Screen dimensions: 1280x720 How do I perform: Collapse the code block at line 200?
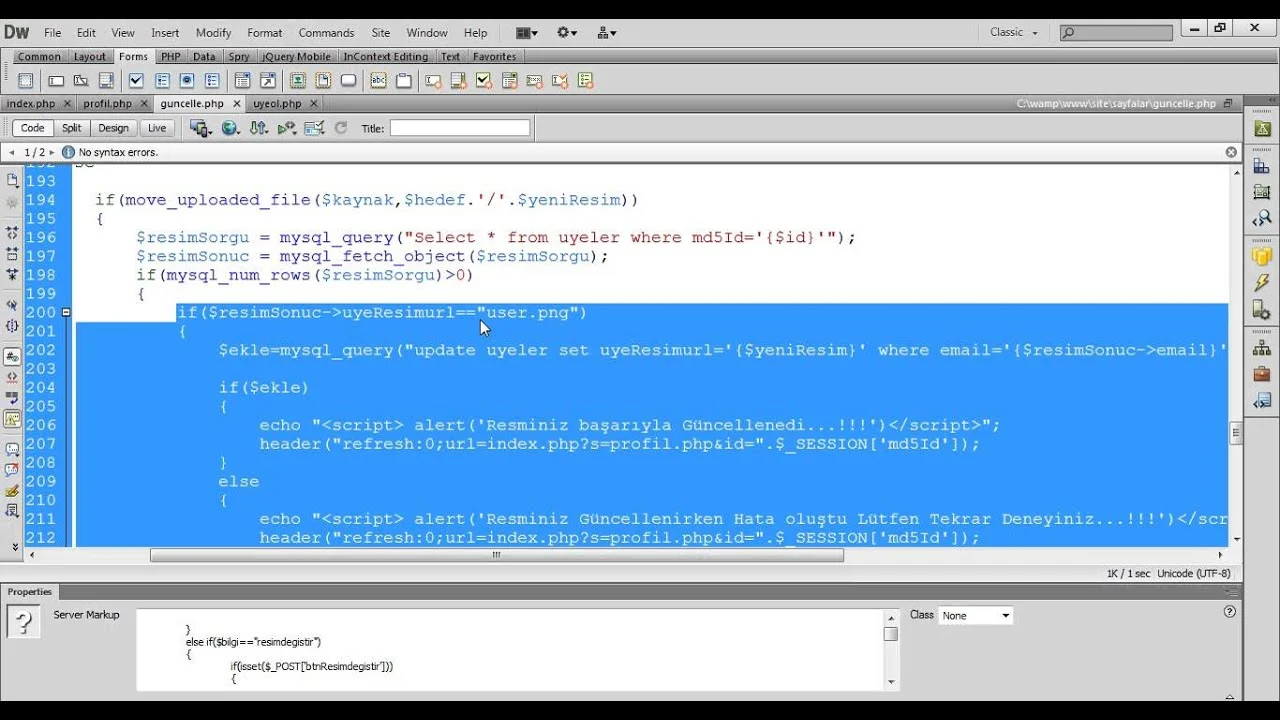click(x=66, y=313)
